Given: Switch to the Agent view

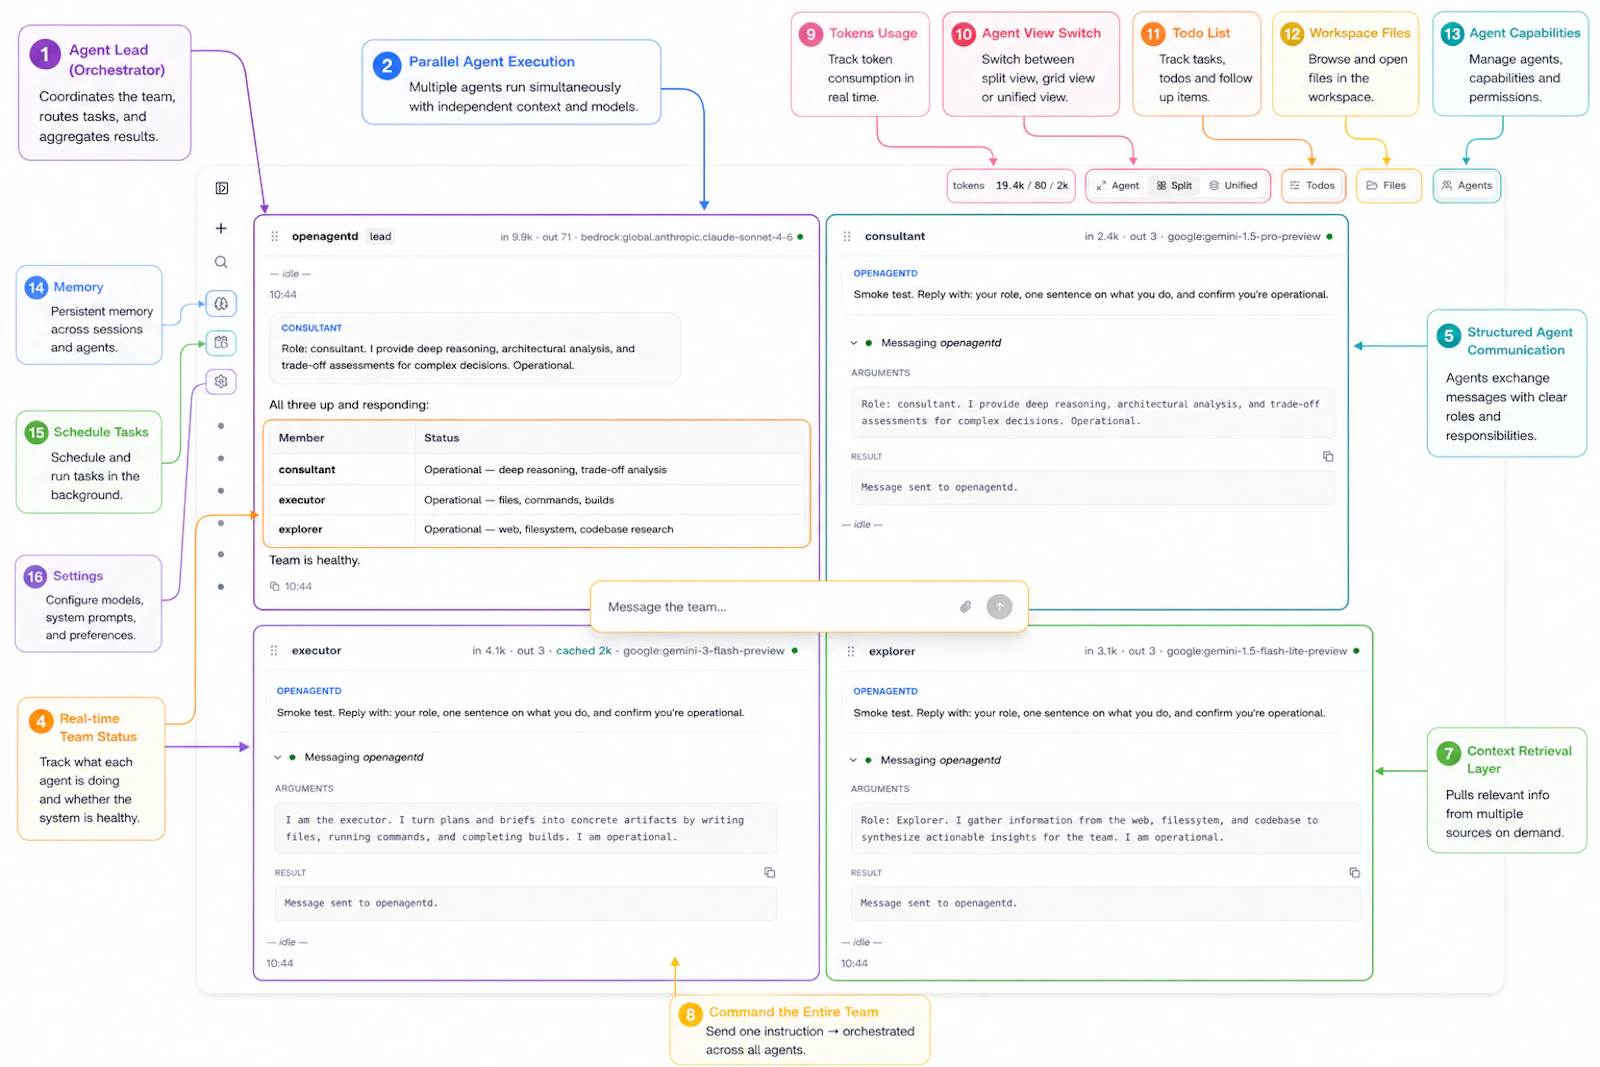Looking at the screenshot, I should [1118, 186].
